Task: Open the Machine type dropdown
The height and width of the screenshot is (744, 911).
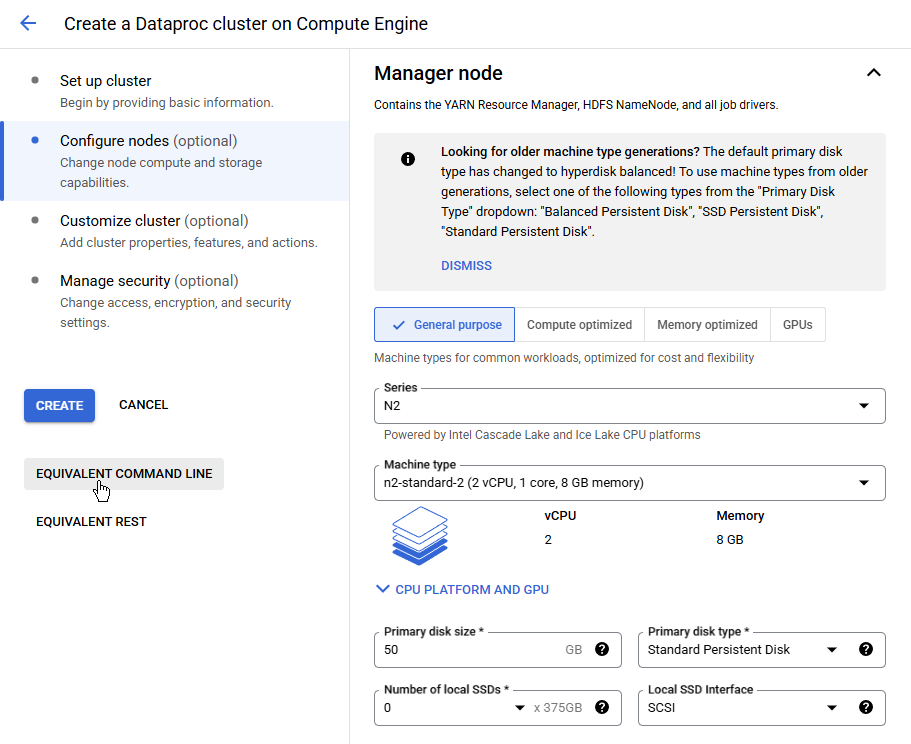Action: pos(630,483)
